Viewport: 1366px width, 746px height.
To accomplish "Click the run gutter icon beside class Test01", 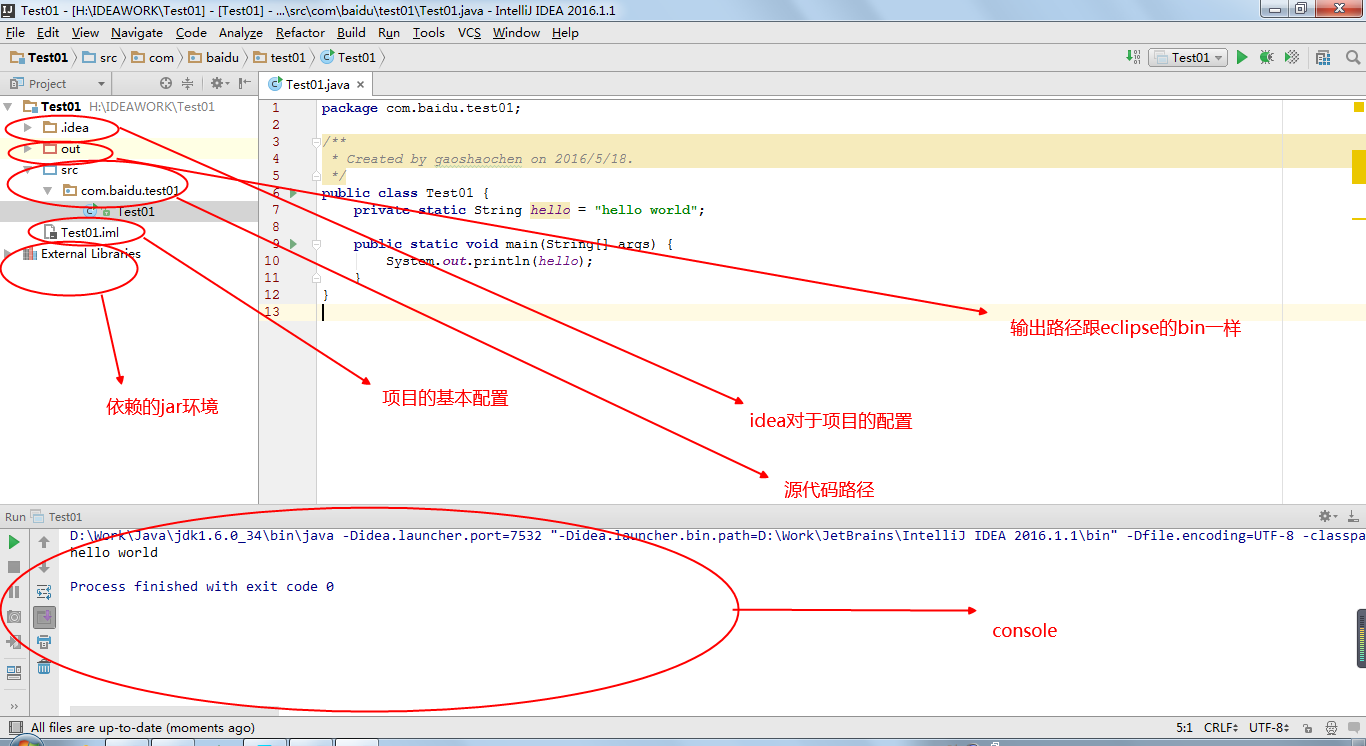I will pyautogui.click(x=293, y=193).
